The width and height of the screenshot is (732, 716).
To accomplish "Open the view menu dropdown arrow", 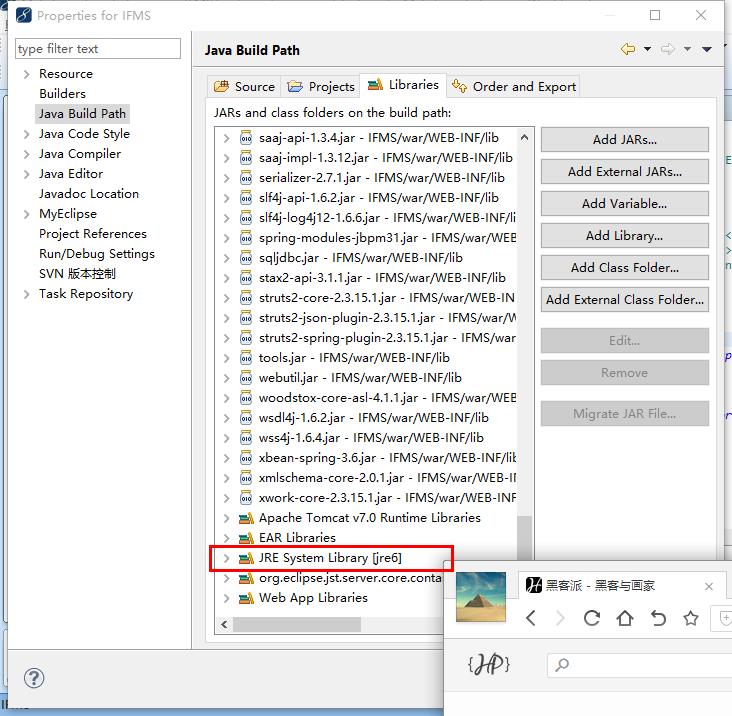I will [x=707, y=49].
